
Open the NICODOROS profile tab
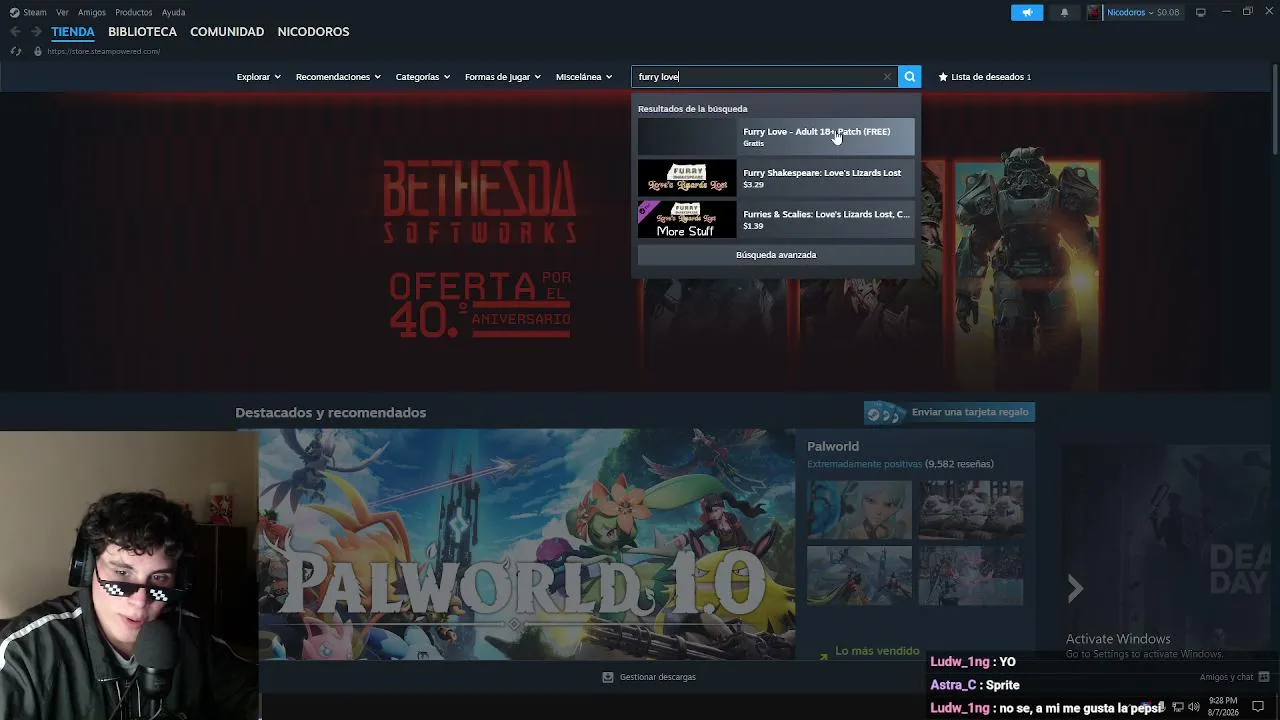tap(313, 32)
